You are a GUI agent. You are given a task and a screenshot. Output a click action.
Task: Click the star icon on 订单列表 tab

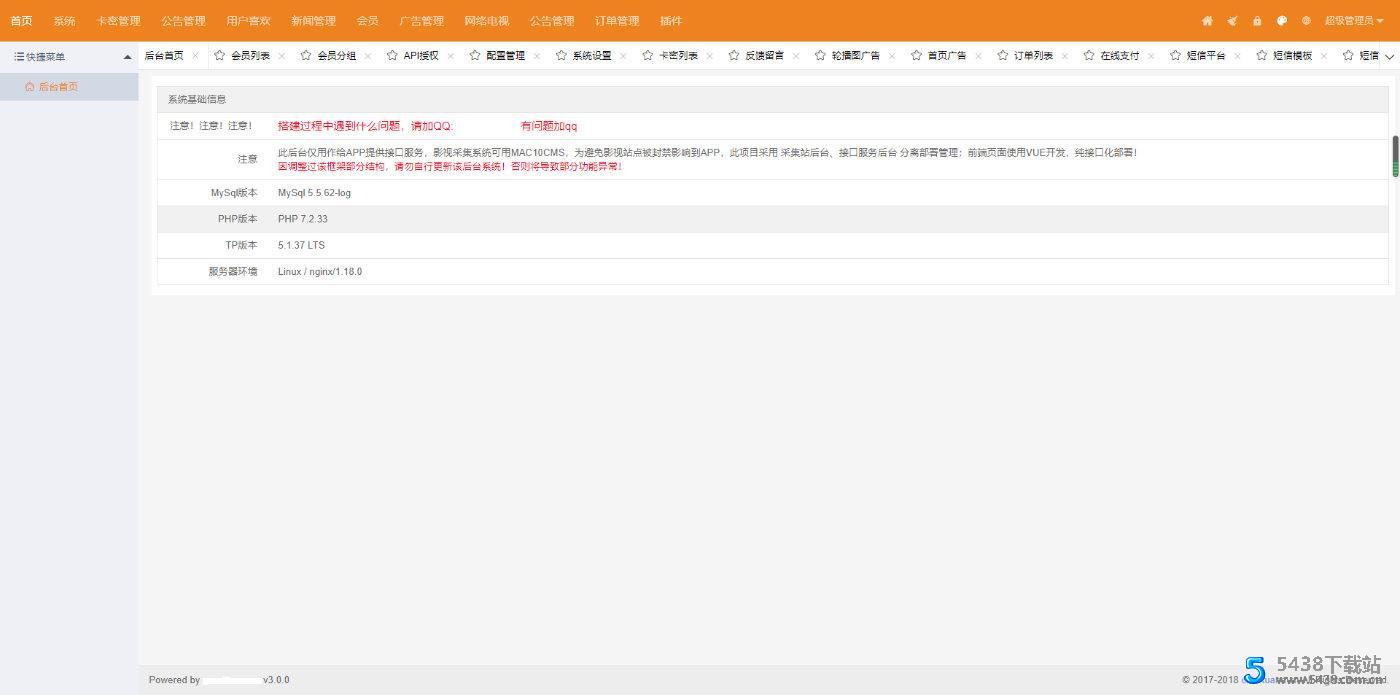click(x=1003, y=56)
